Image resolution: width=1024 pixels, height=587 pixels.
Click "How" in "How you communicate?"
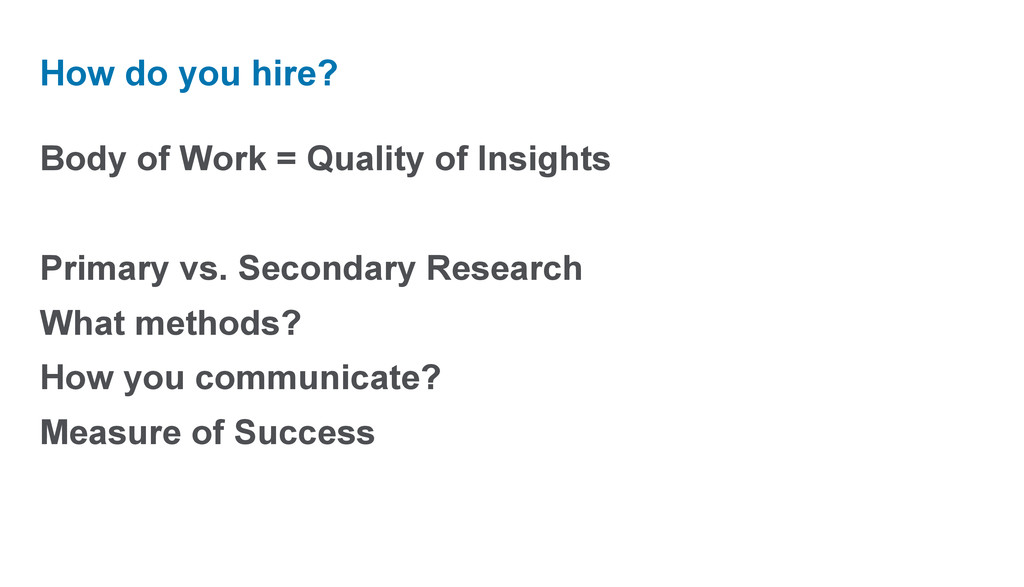click(x=76, y=377)
